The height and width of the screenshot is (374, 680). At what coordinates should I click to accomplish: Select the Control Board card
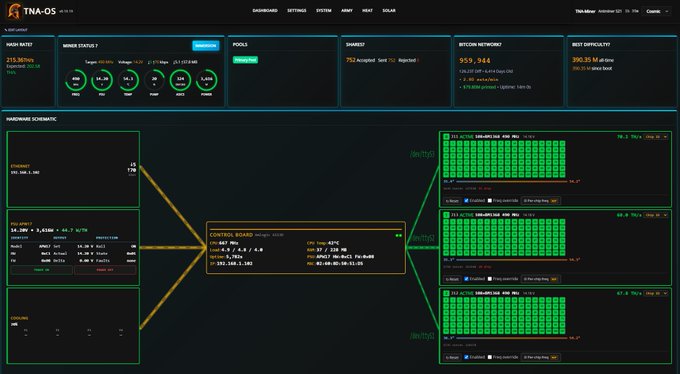tap(306, 248)
